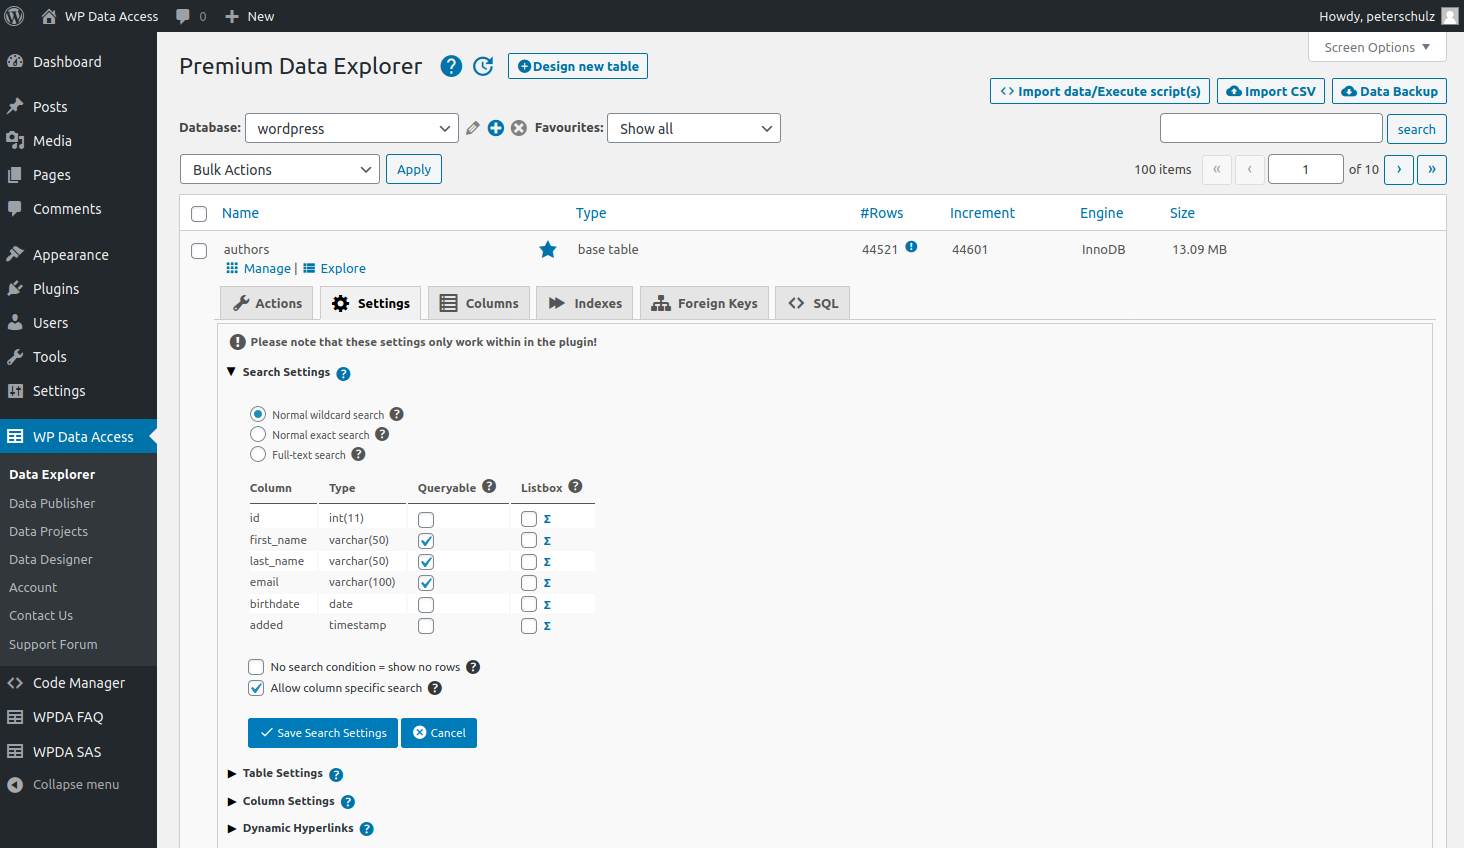Screen dimensions: 1464x848
Task: Click Import CSV button
Action: (x=1271, y=91)
